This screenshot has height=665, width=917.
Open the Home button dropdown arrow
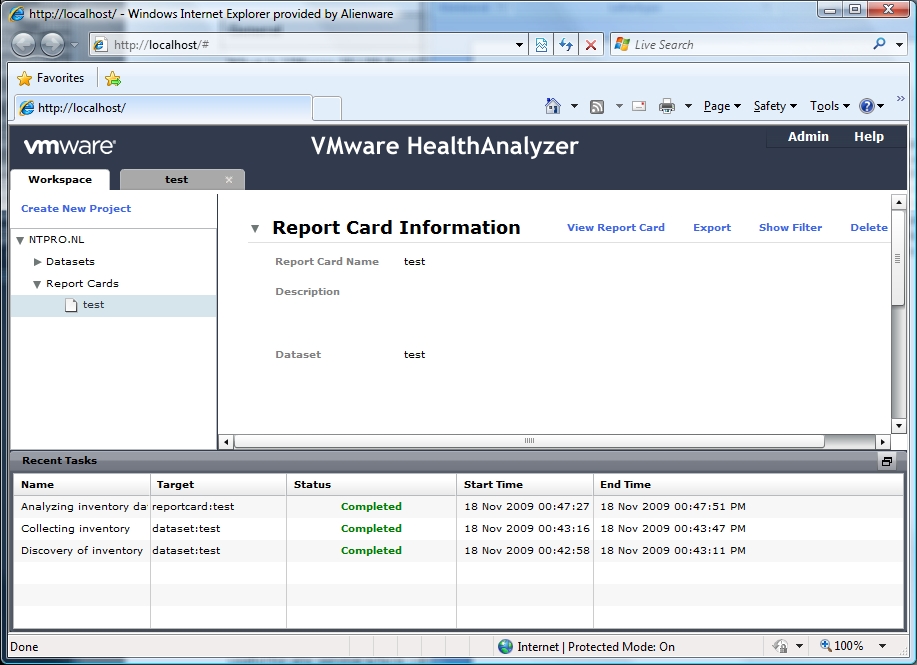[574, 106]
